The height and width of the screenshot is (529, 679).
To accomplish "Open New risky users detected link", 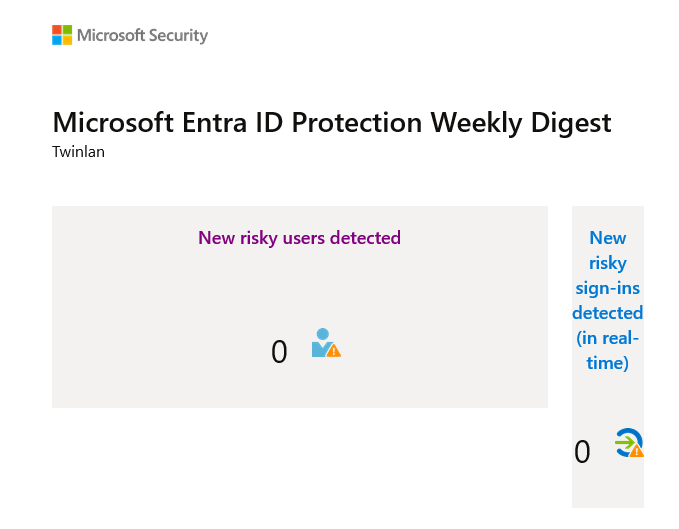I will 299,238.
